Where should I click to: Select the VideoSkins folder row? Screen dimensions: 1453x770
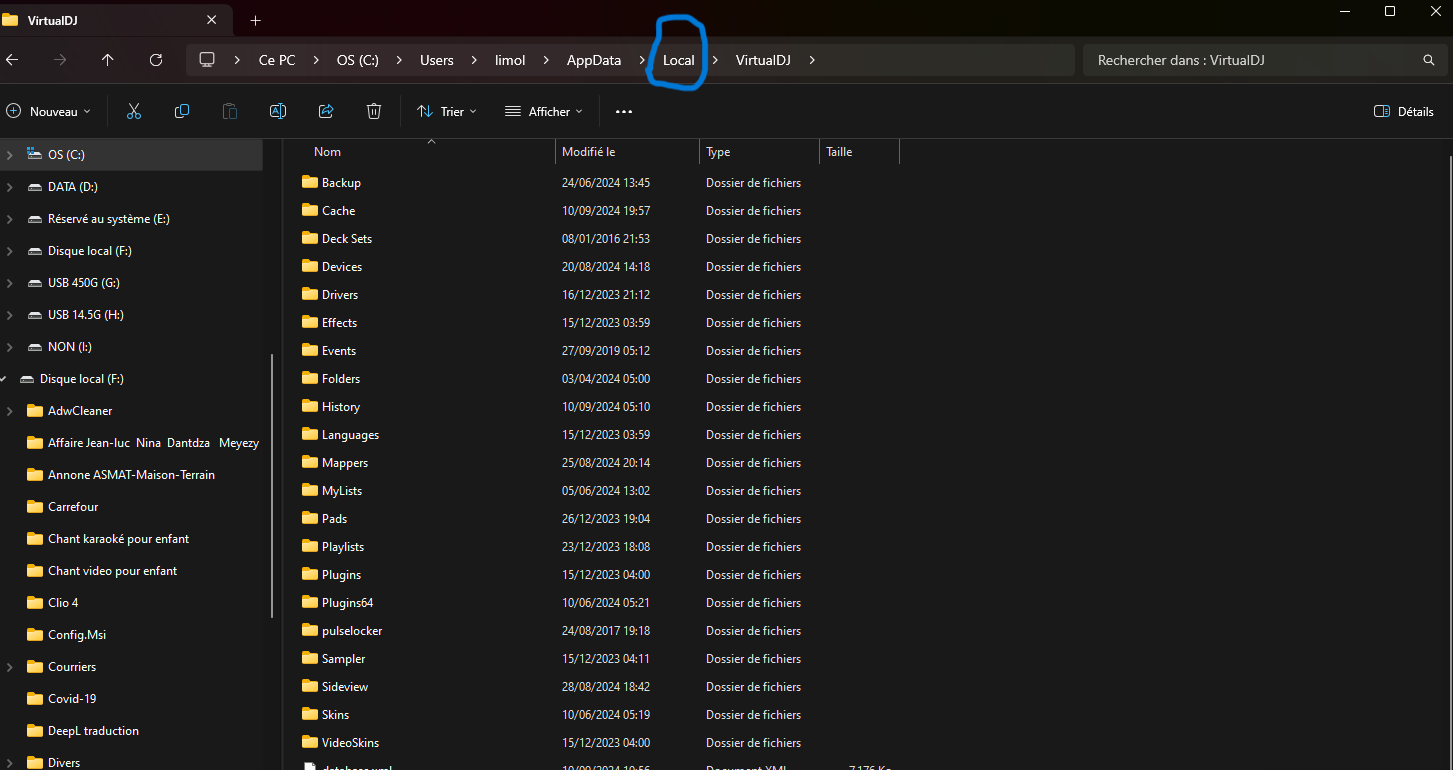click(x=600, y=743)
